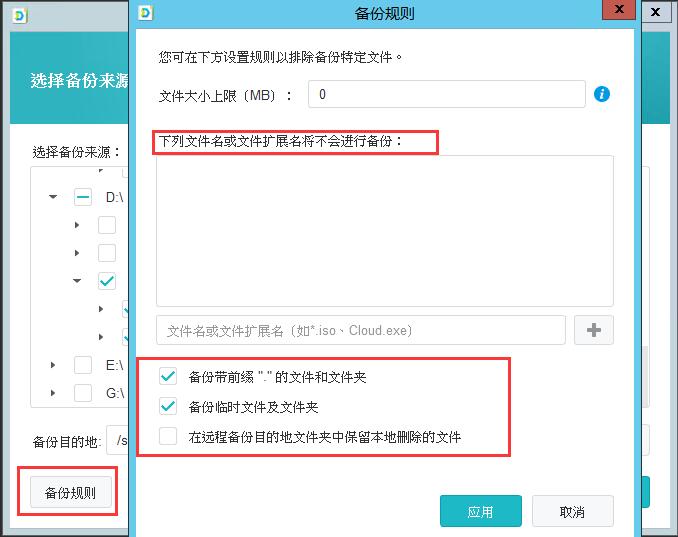
Task: Collapse the D:\ drive tree node
Action: coord(53,198)
